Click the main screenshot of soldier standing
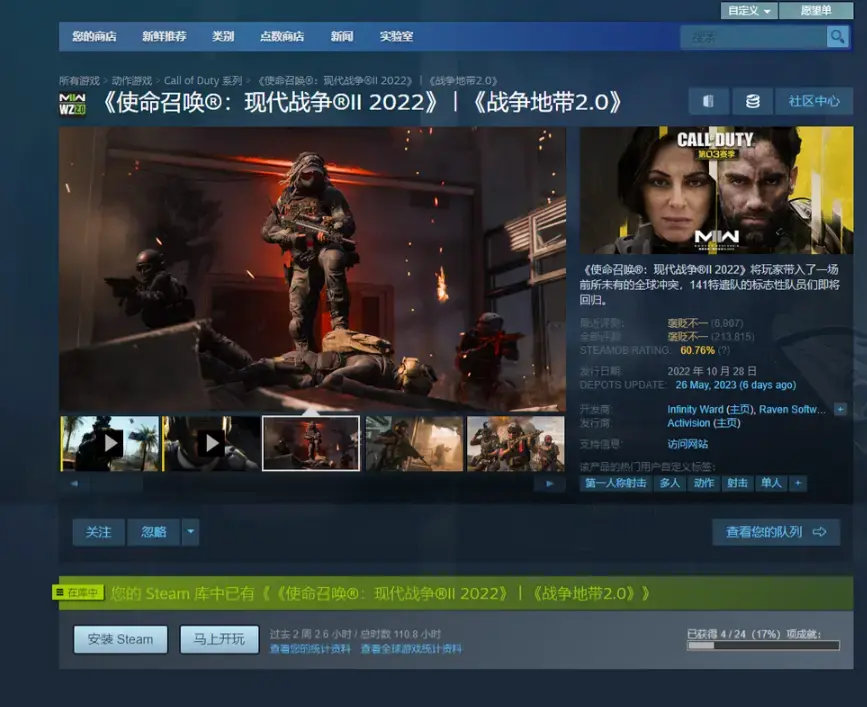 point(312,269)
